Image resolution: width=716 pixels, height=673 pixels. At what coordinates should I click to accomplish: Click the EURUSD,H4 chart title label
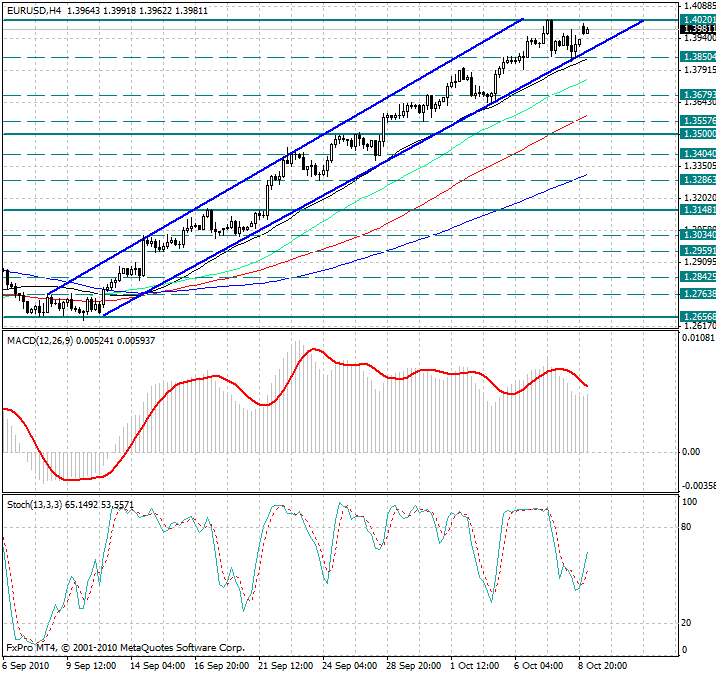tap(33, 9)
